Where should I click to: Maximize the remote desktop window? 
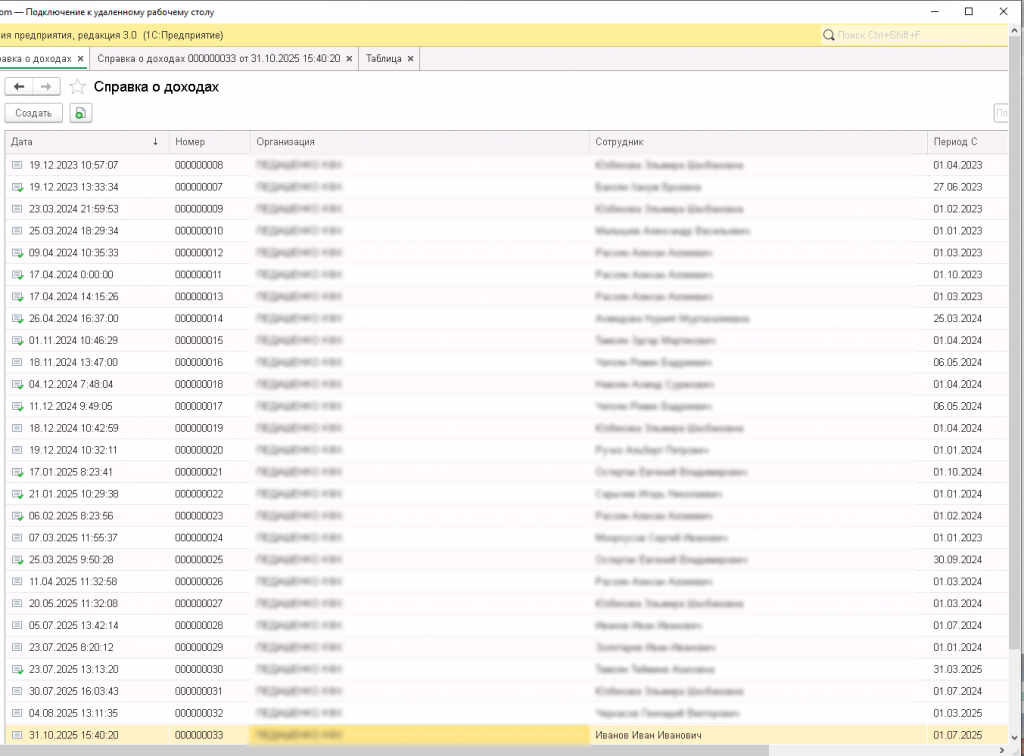pos(968,12)
